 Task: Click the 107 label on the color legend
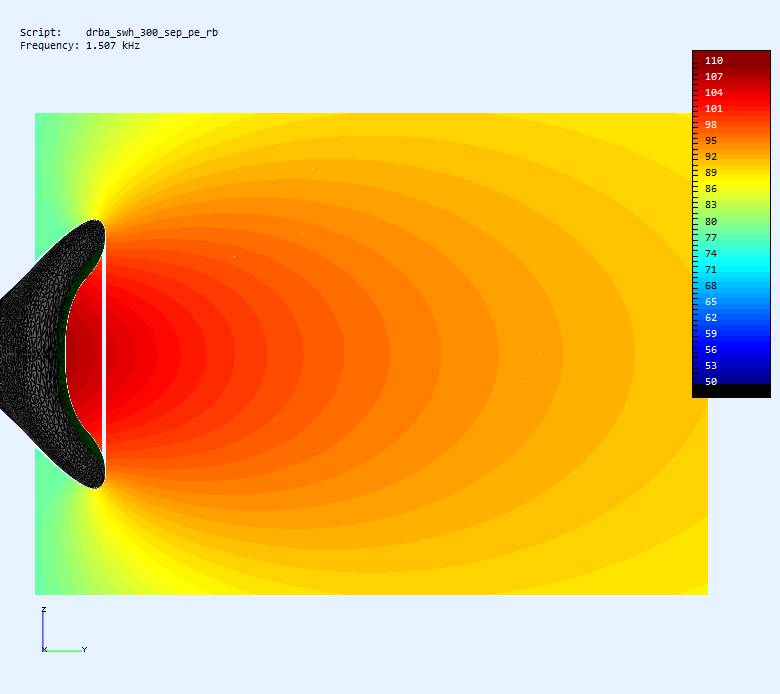click(x=714, y=77)
